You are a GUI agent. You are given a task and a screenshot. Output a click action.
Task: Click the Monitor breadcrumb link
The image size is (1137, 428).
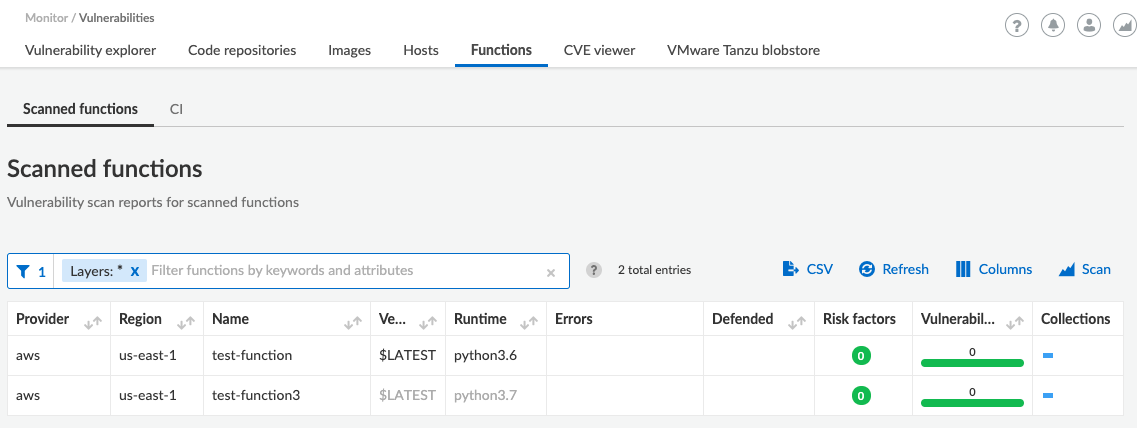(46, 17)
